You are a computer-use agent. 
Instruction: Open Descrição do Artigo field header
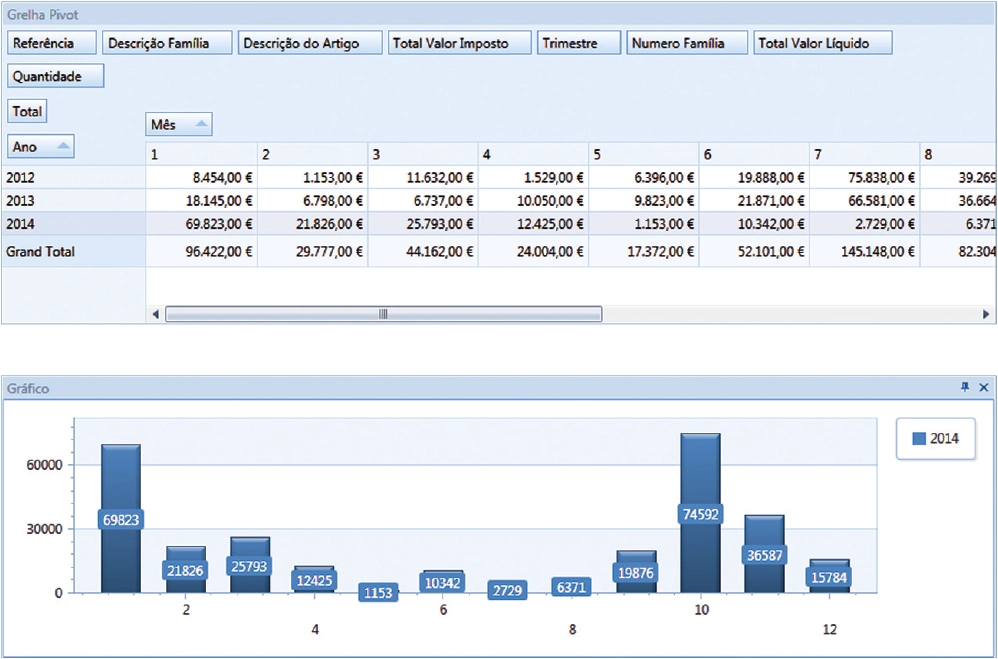click(x=311, y=43)
